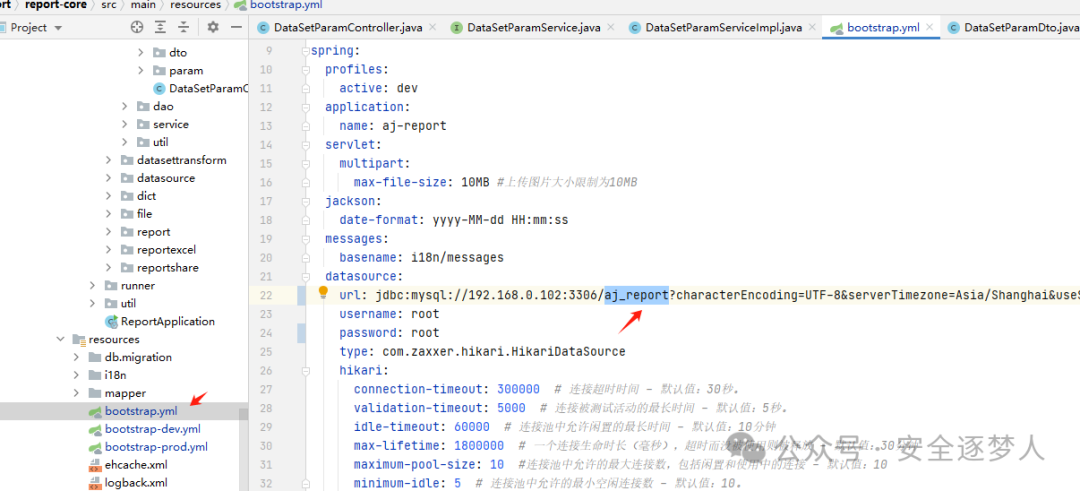Hide the Project panel with minus icon
Image resolution: width=1080 pixels, height=491 pixels.
pyautogui.click(x=236, y=28)
